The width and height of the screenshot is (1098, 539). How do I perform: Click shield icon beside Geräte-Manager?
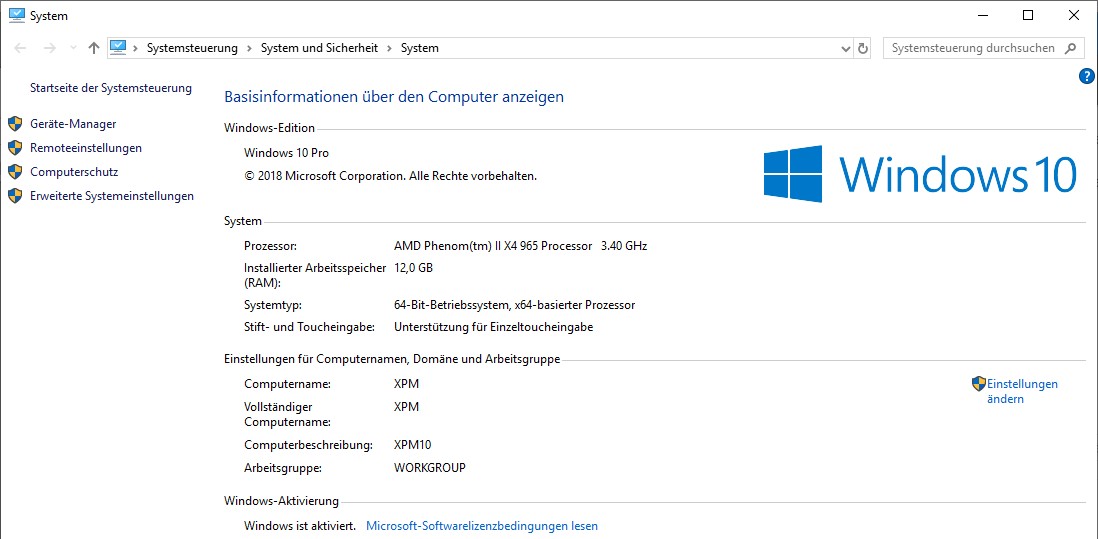coord(15,124)
